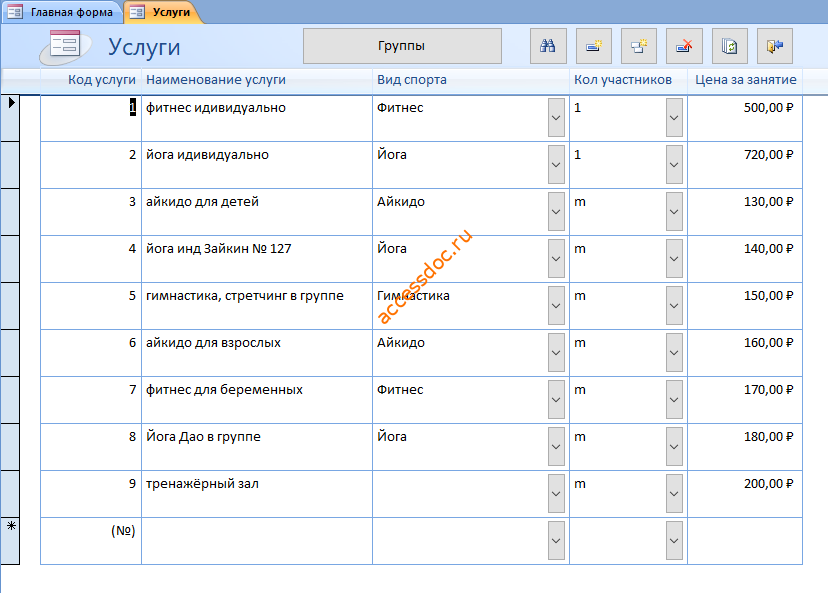Click the Наименование услуги column header
This screenshot has height=593, width=828.
pos(215,80)
